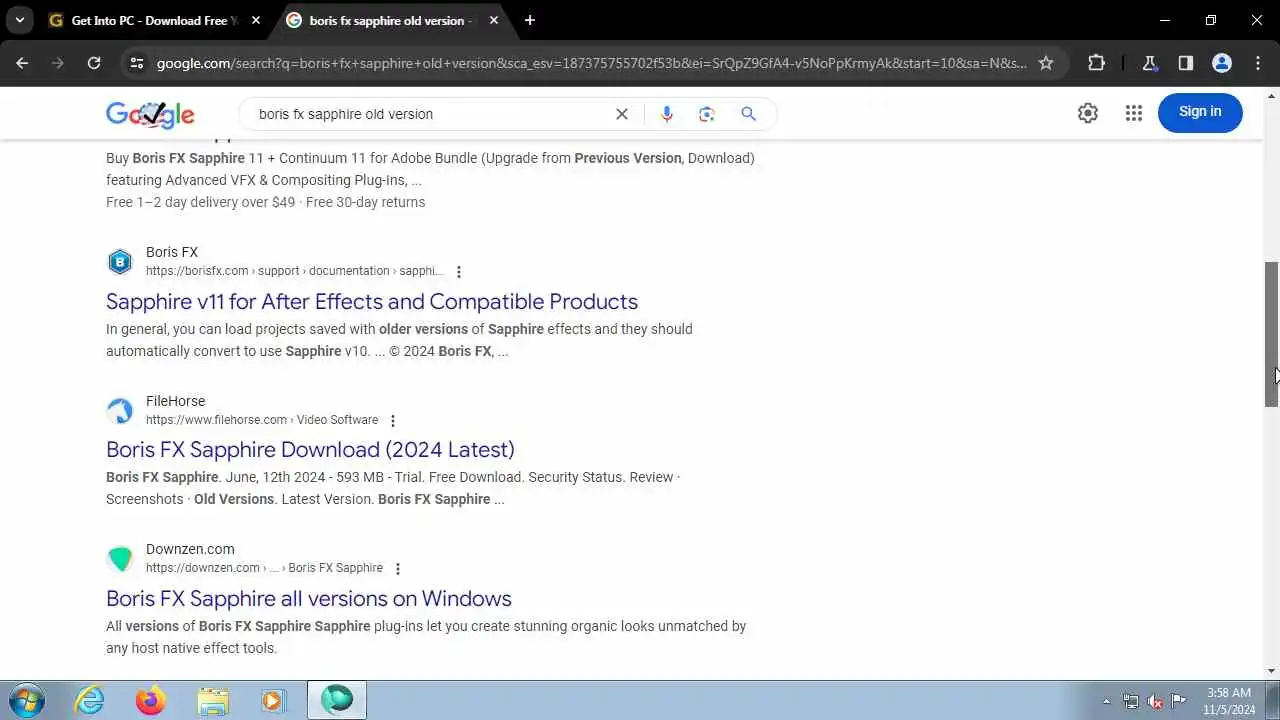Open a new browser tab
The image size is (1280, 720).
(529, 20)
